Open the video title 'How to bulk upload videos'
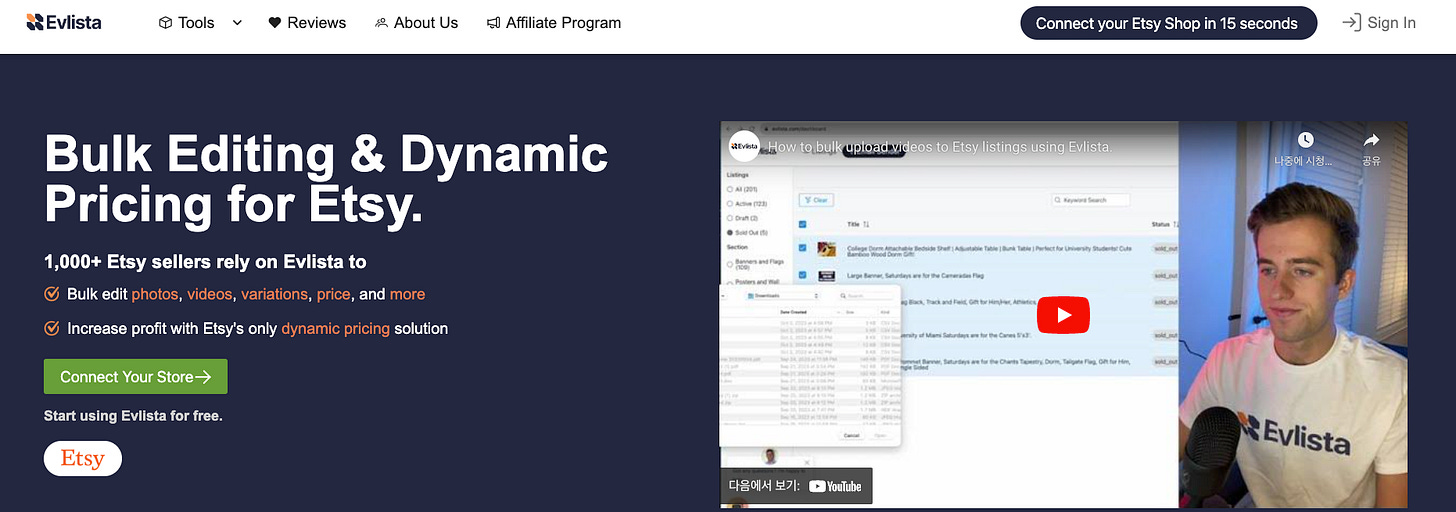Screen dimensions: 1456x512 point(940,147)
